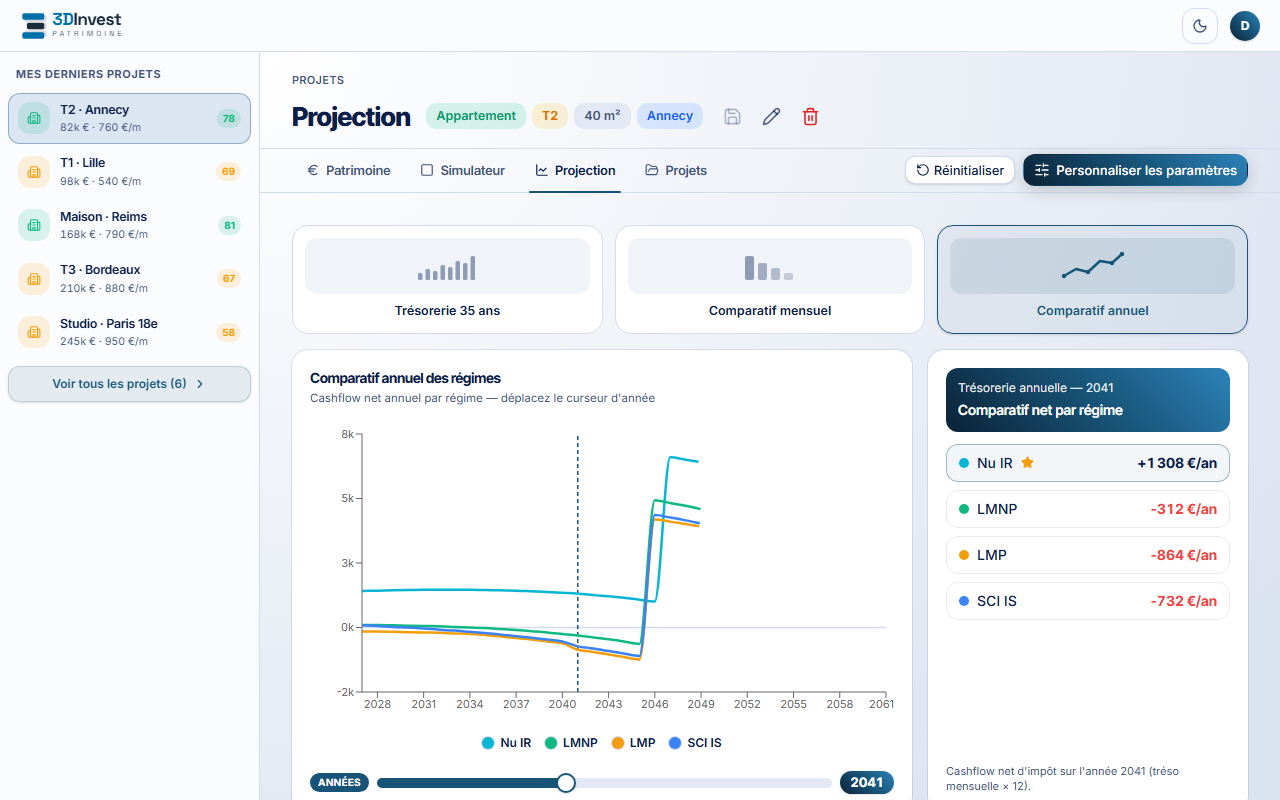Click the PROJETS breadcrumb text
Screen dimensions: 1280x800
(x=318, y=80)
